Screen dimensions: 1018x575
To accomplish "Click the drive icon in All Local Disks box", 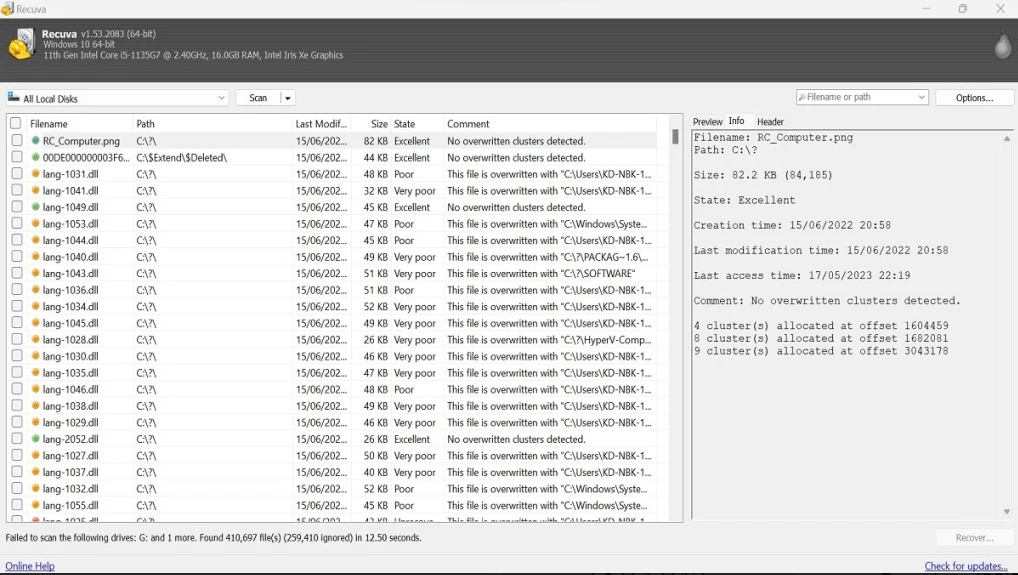I will pyautogui.click(x=14, y=97).
